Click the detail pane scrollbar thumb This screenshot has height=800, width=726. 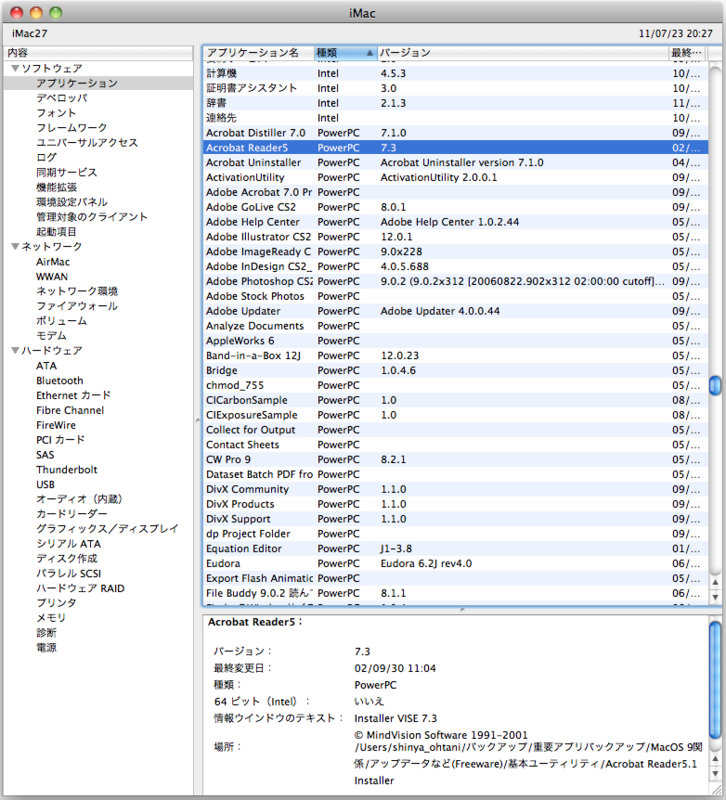click(715, 680)
